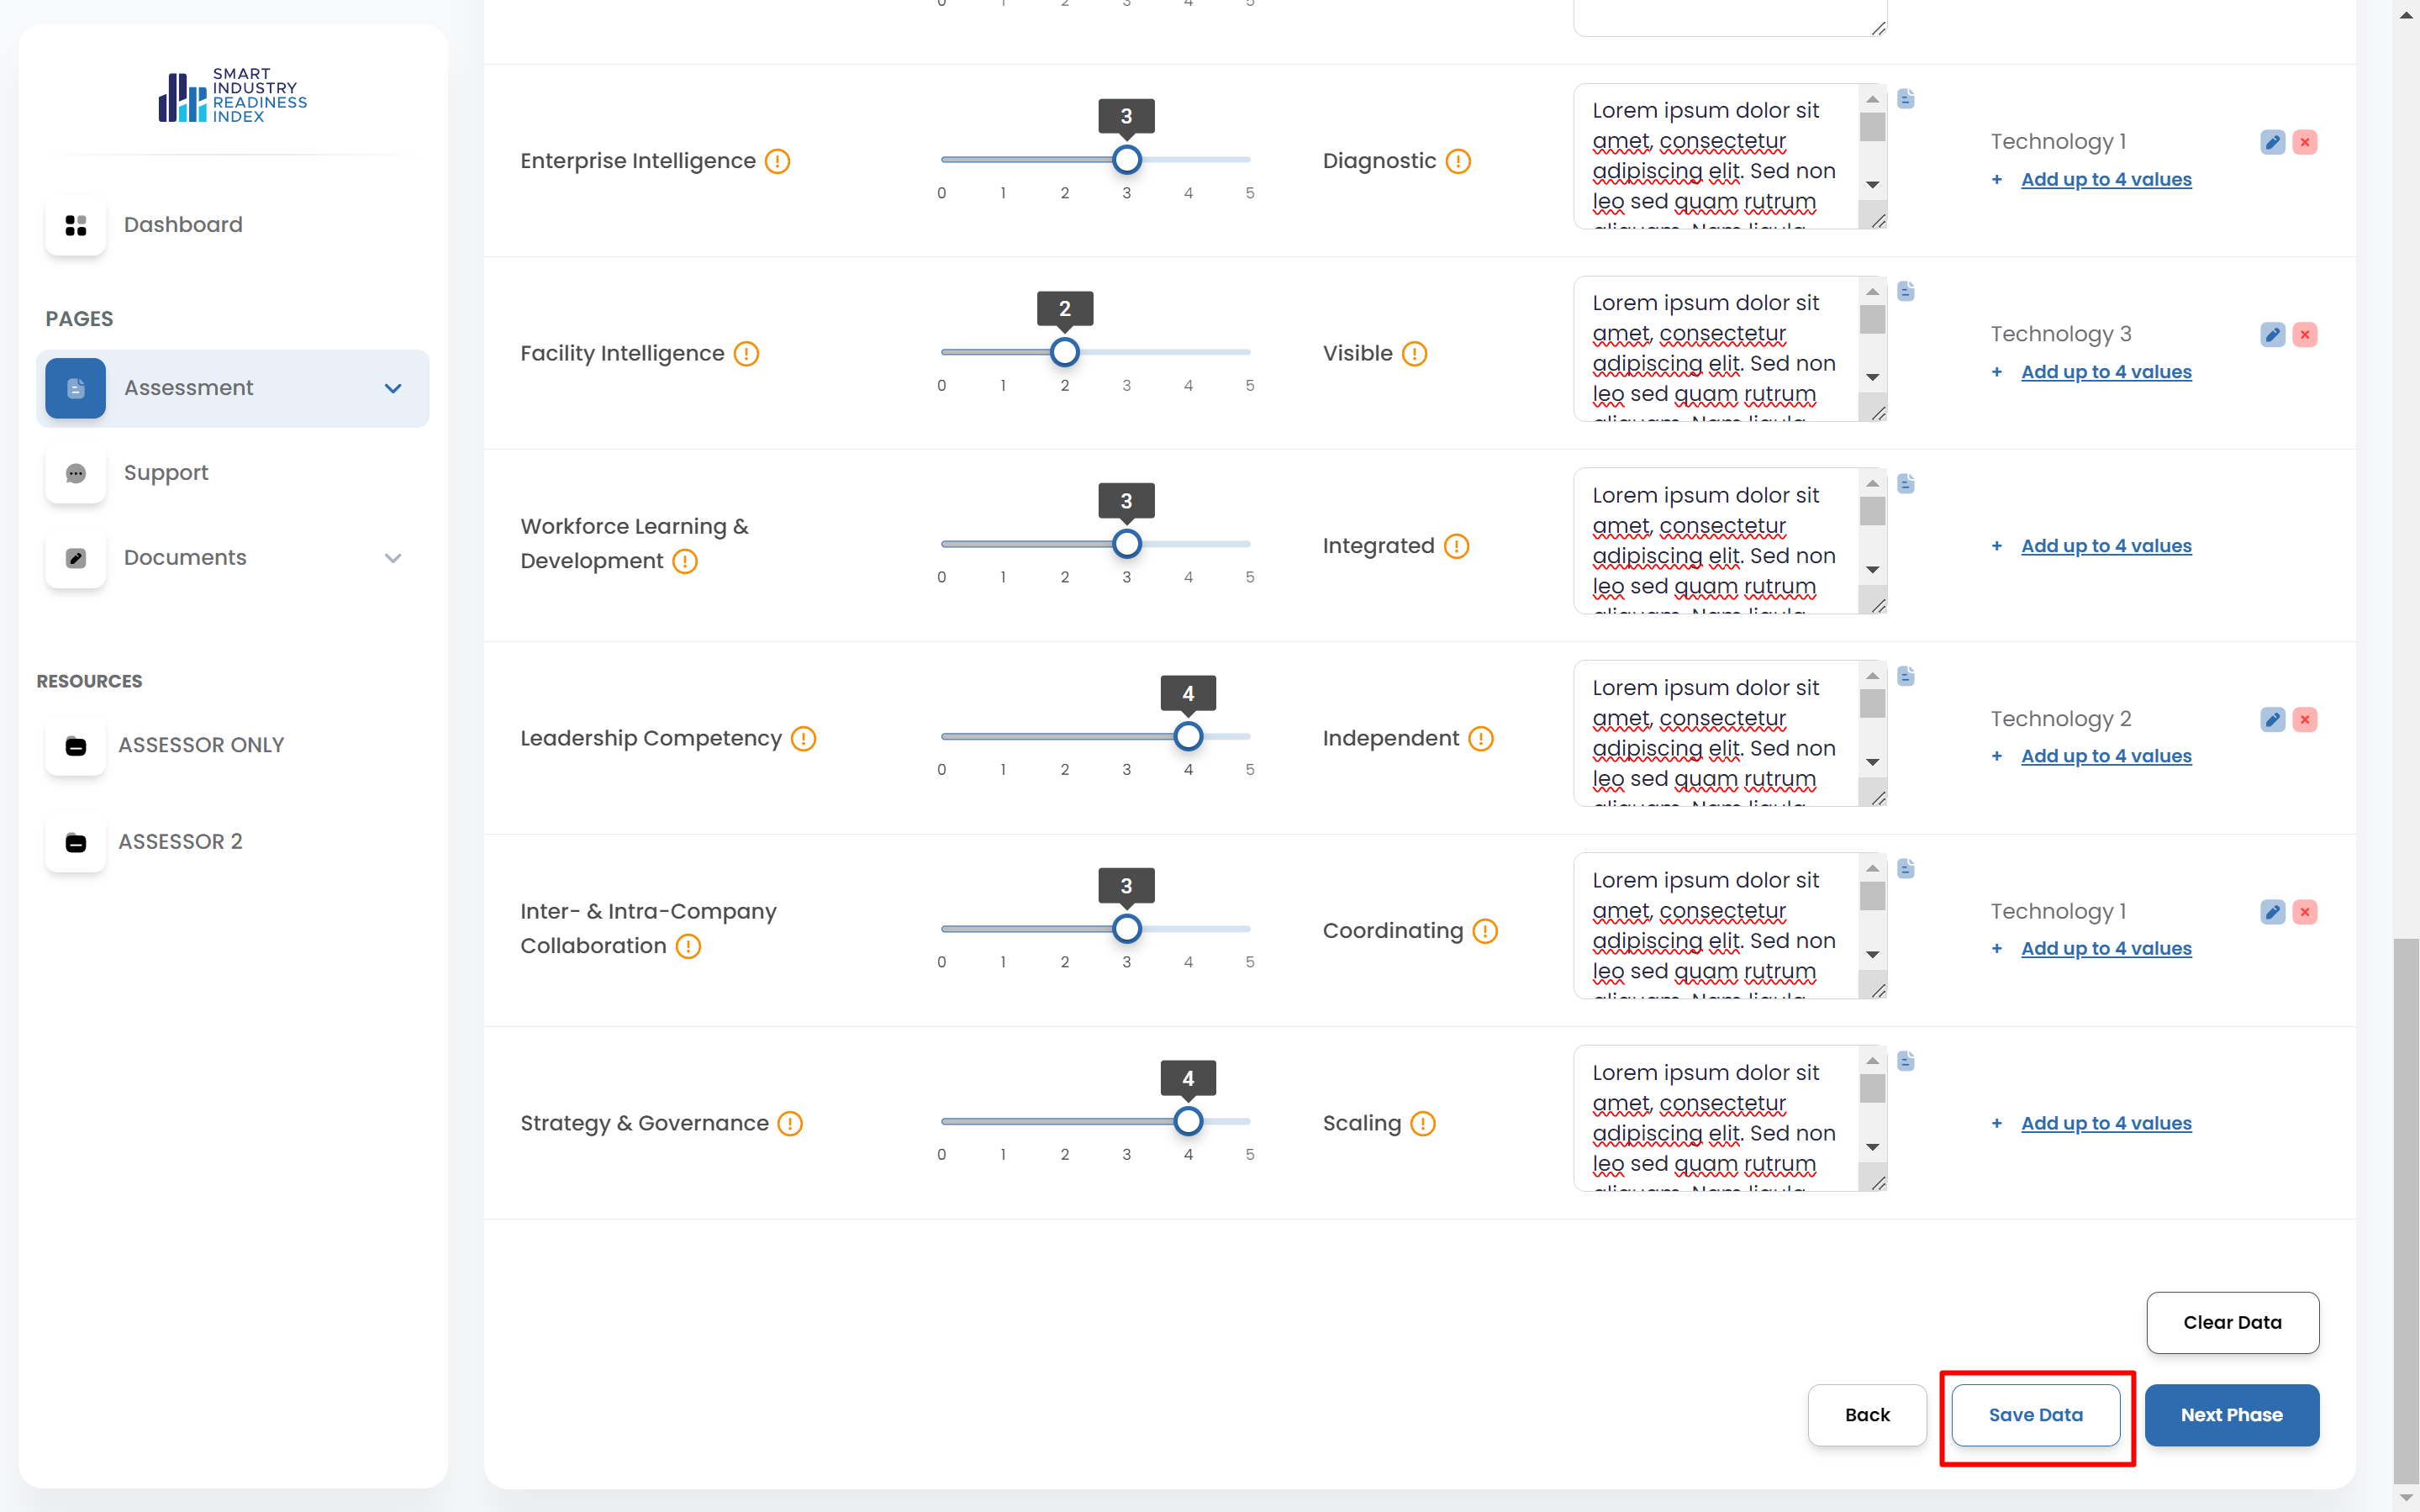The width and height of the screenshot is (2420, 1512).
Task: Set Facility Intelligence slider to 5
Action: pos(1250,352)
